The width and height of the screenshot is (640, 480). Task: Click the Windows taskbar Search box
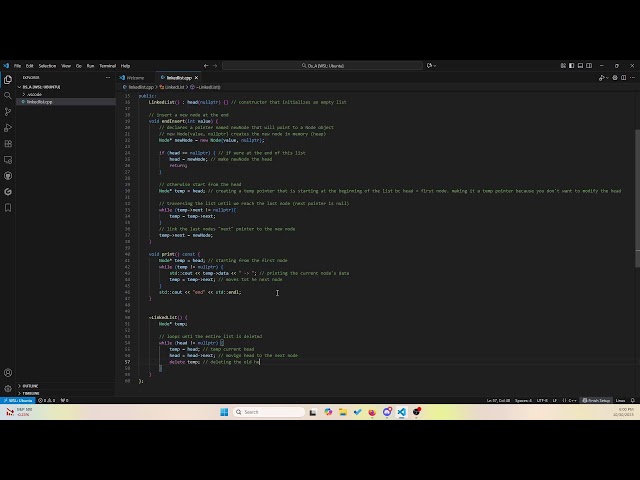coord(269,412)
